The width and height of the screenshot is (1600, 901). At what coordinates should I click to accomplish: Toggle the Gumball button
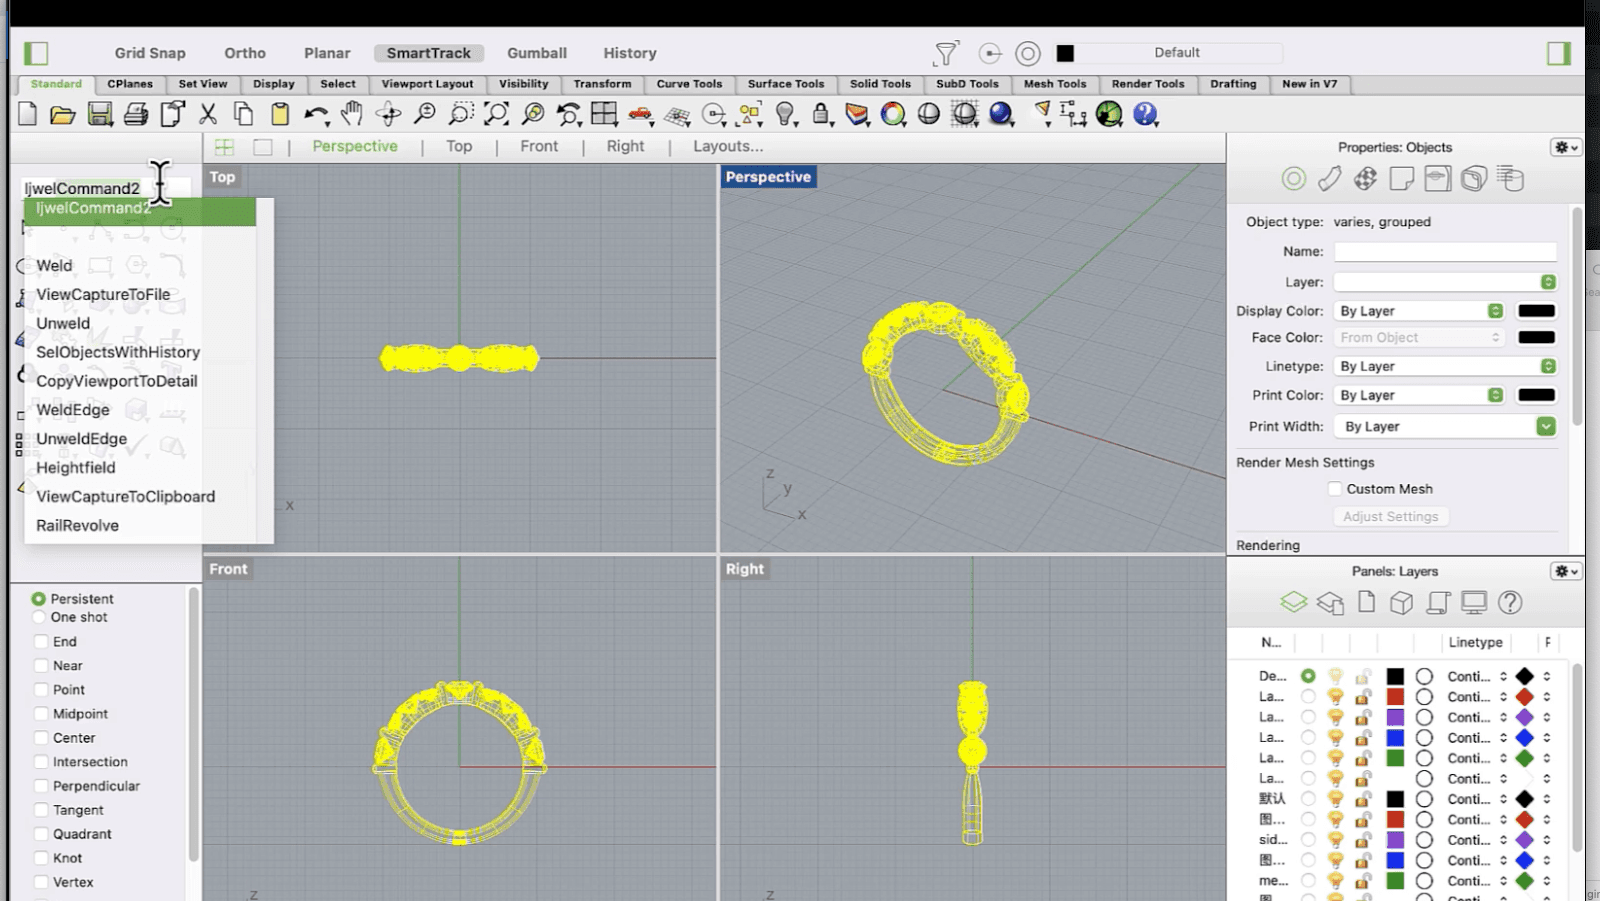point(537,53)
